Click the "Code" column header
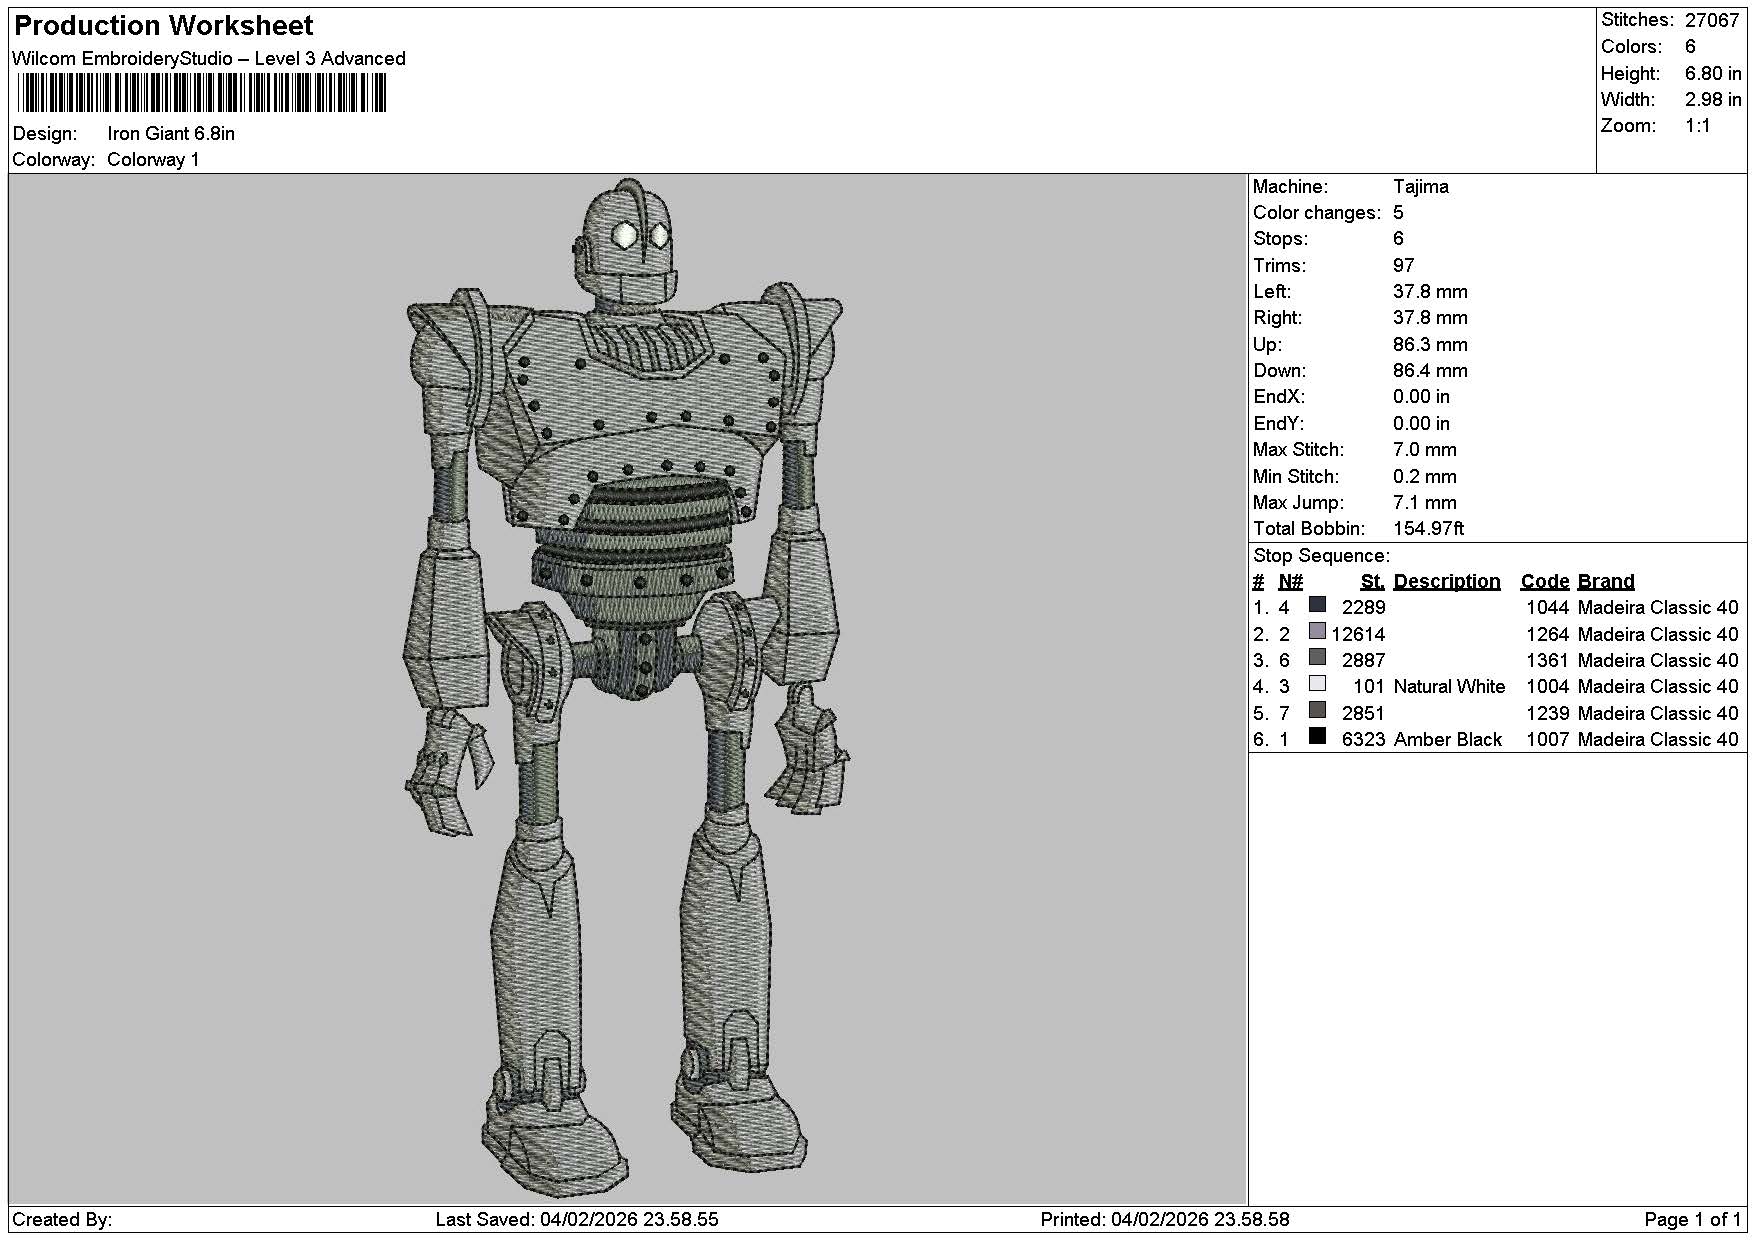 1545,582
